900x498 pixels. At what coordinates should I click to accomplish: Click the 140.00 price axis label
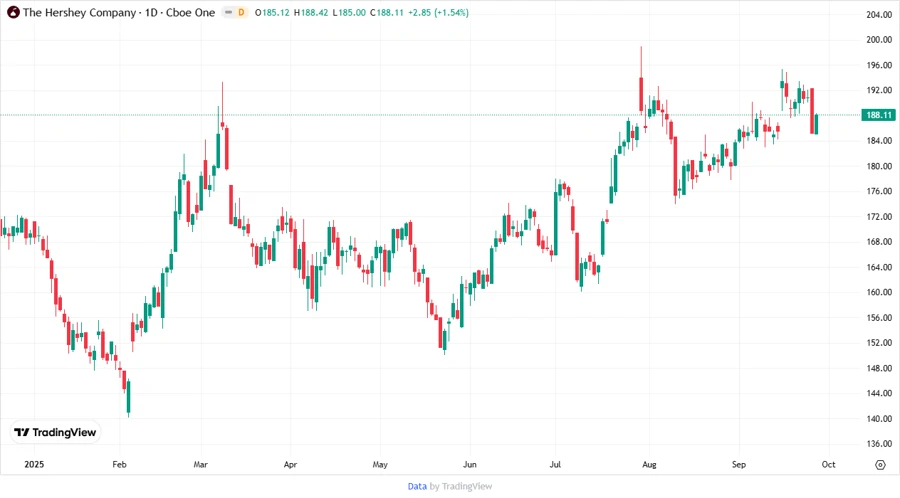[879, 418]
